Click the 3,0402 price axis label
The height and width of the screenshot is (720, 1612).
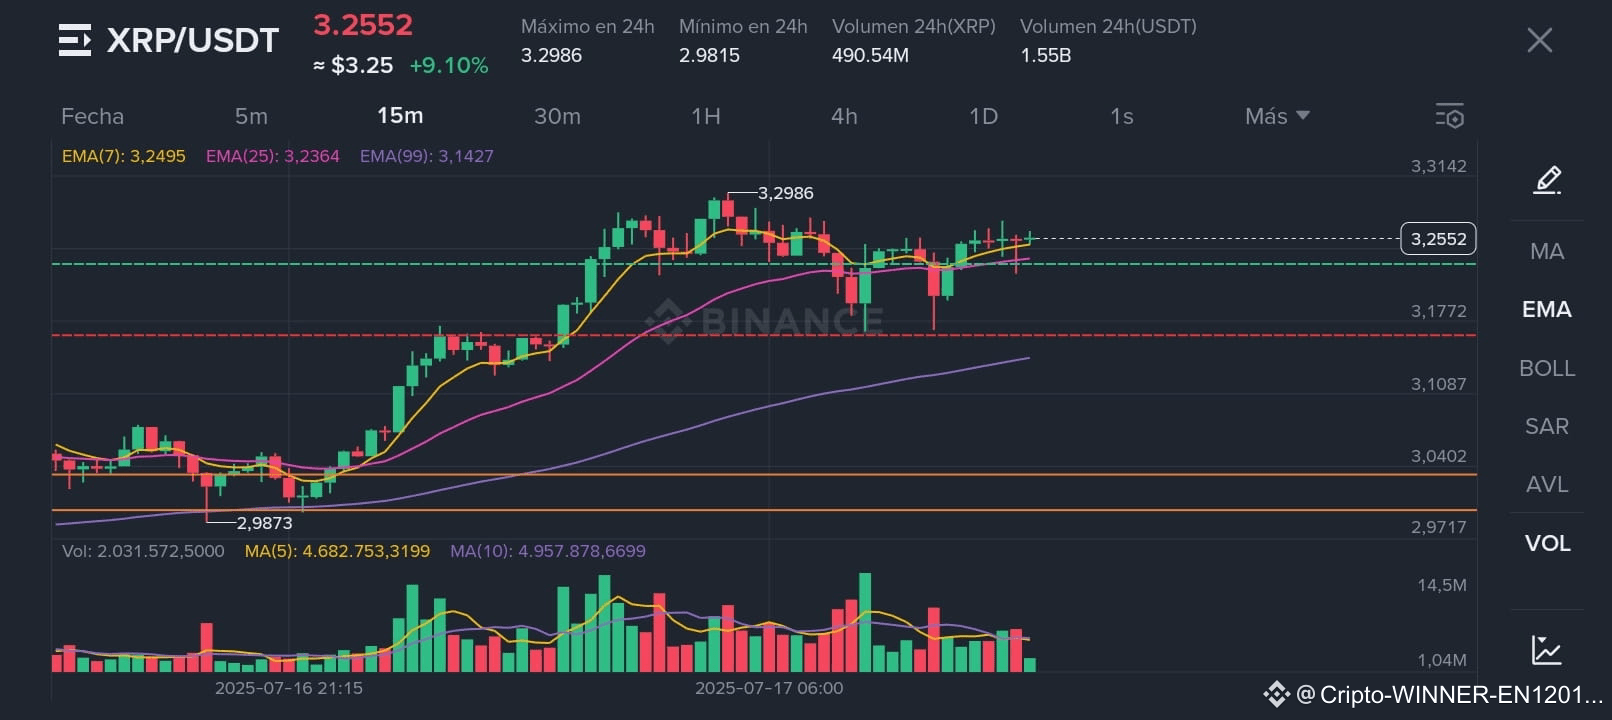click(1438, 456)
